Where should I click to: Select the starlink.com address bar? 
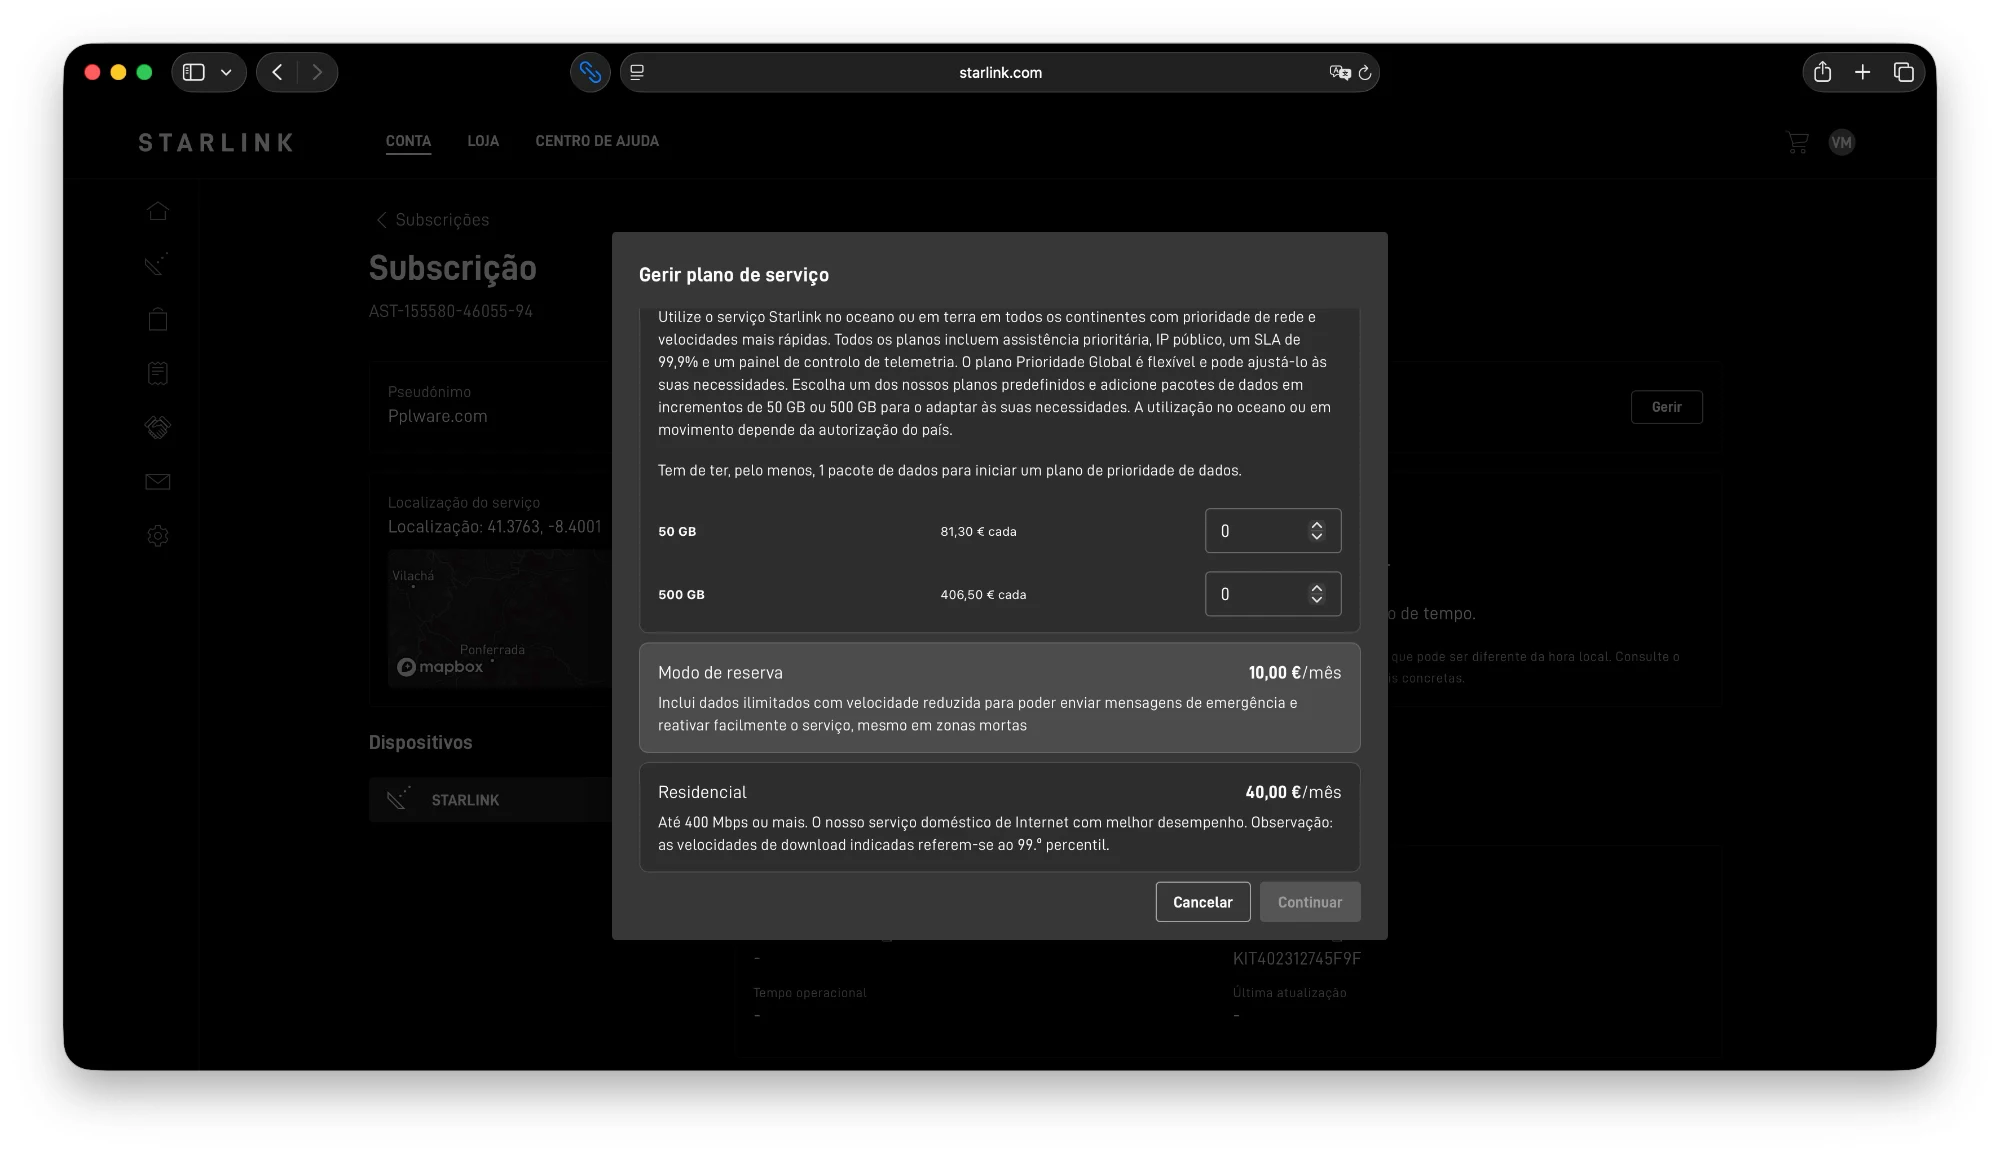click(x=1000, y=72)
